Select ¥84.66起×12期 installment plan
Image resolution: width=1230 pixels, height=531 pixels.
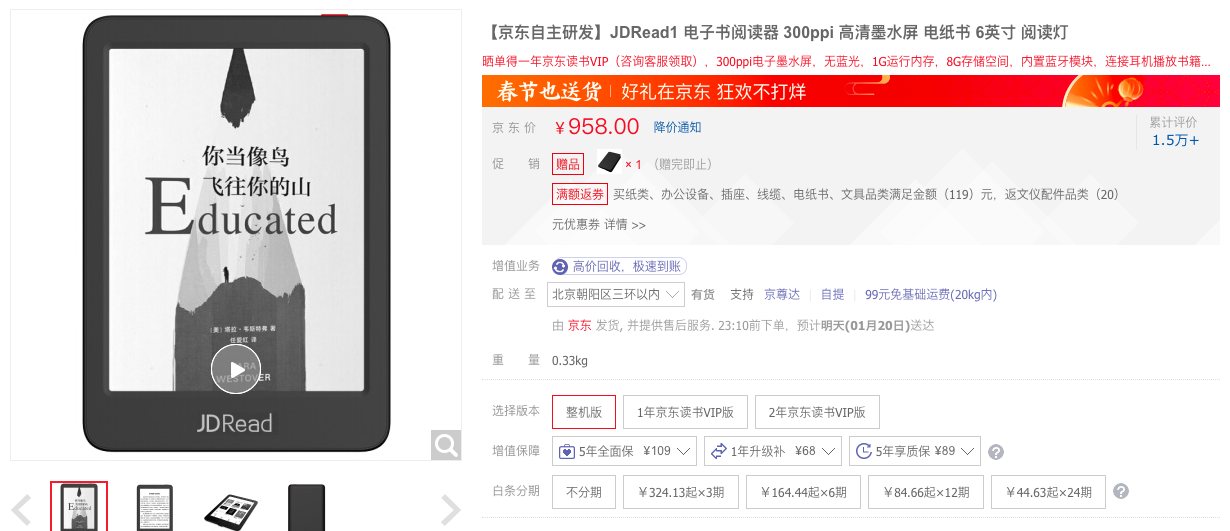[926, 491]
